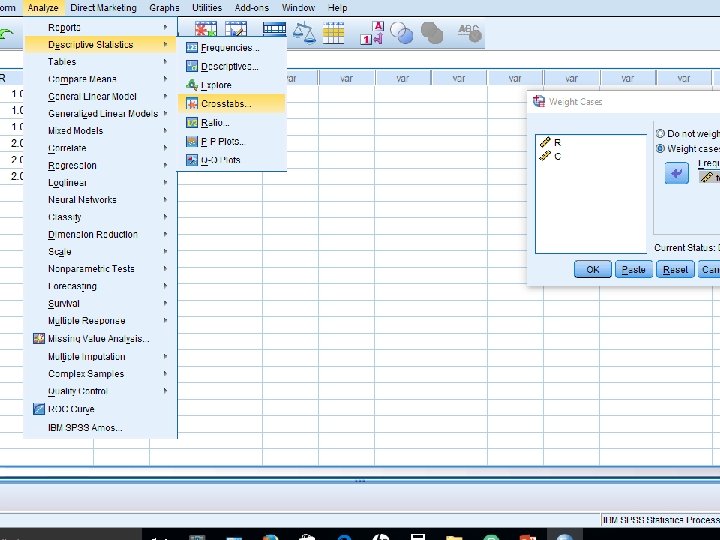Expand the Classify submenu
This screenshot has width=720, height=540.
coord(100,217)
